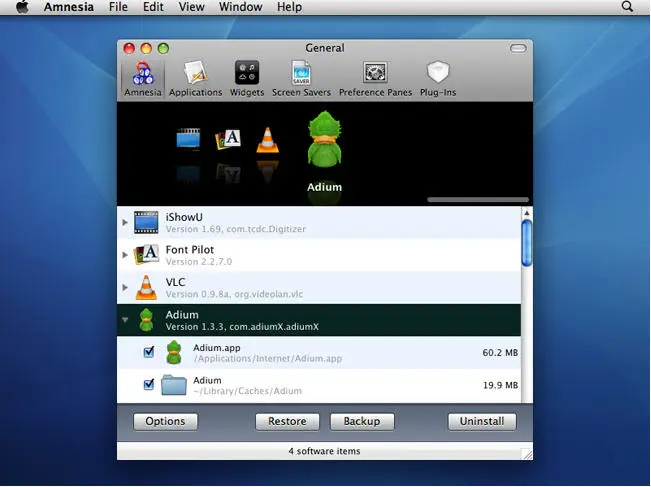Click 'Version 2.2.7.0' text
This screenshot has width=651, height=487.
click(x=198, y=262)
